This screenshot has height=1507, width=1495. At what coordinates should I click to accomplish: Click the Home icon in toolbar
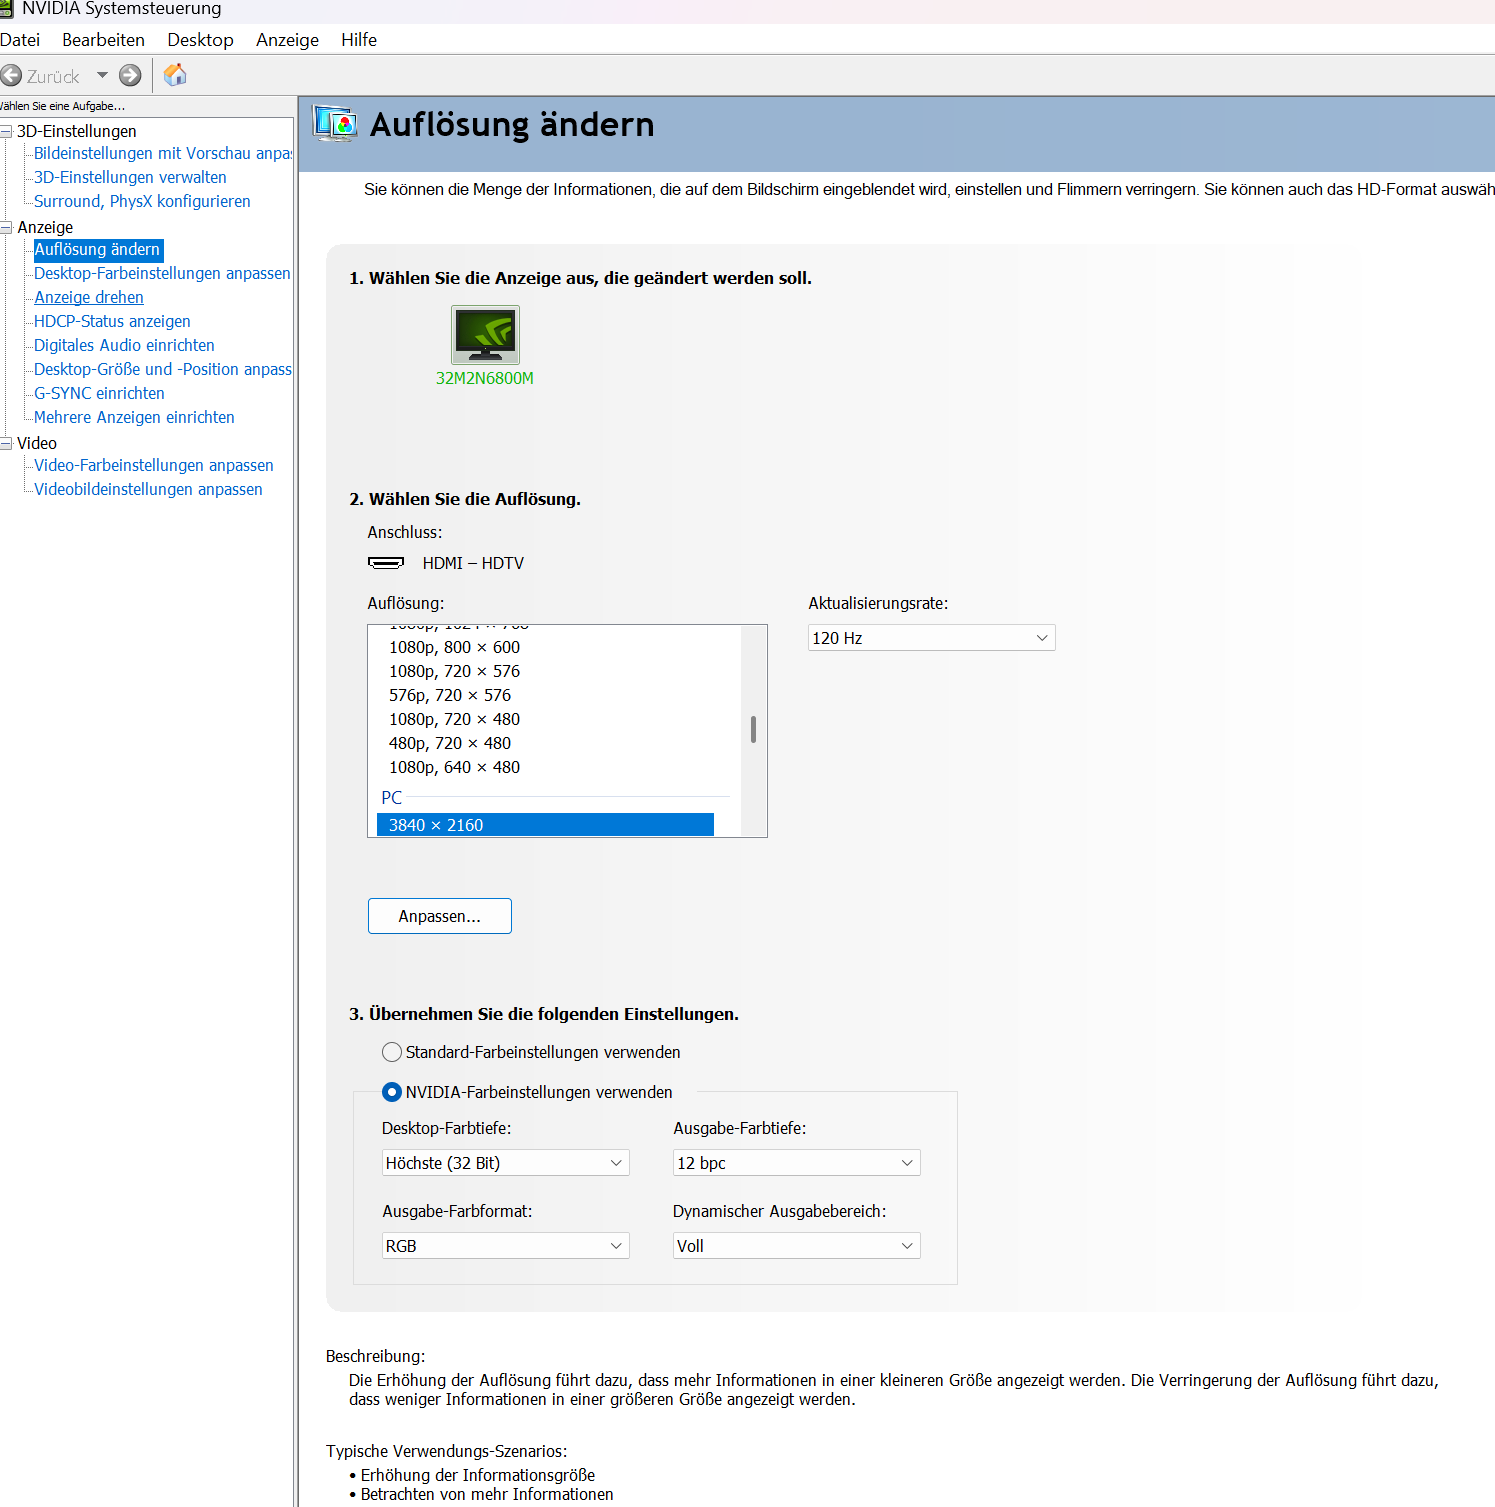(175, 75)
